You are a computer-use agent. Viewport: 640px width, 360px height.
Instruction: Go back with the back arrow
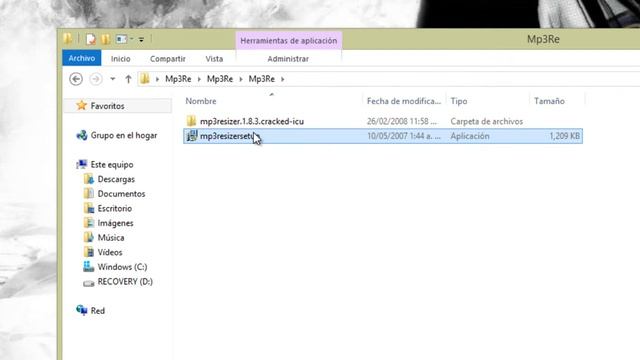(76, 79)
